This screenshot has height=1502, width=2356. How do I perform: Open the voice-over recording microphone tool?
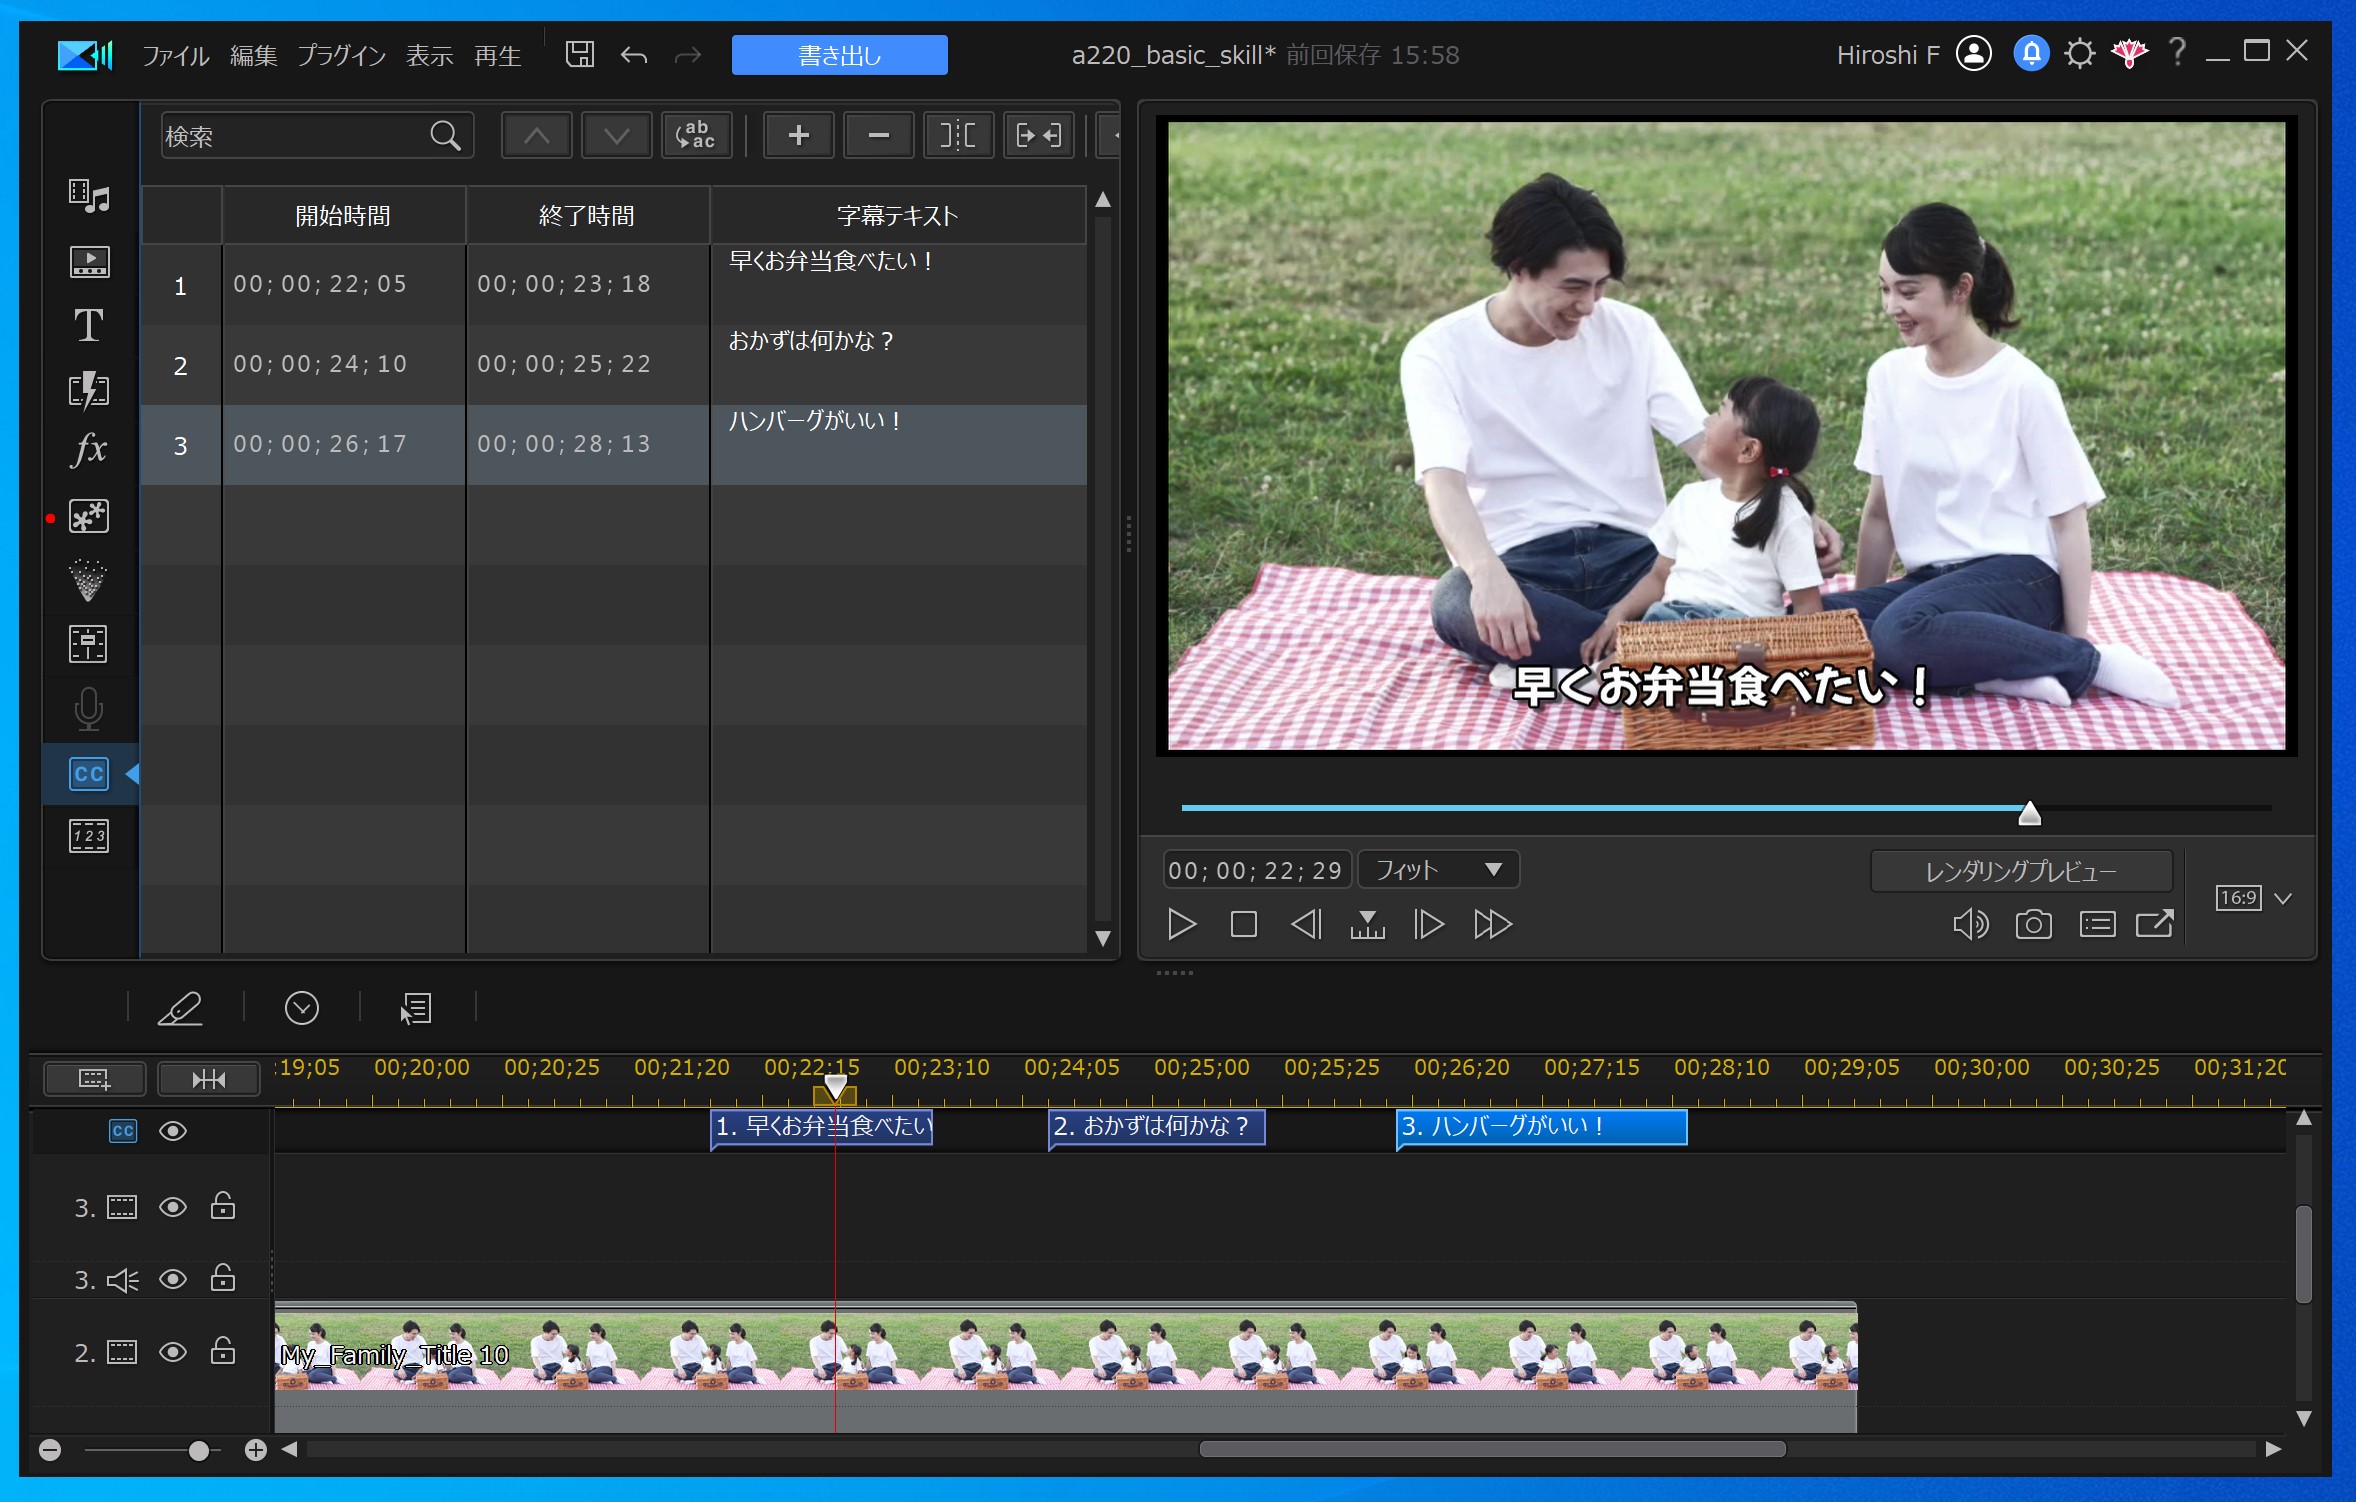88,710
